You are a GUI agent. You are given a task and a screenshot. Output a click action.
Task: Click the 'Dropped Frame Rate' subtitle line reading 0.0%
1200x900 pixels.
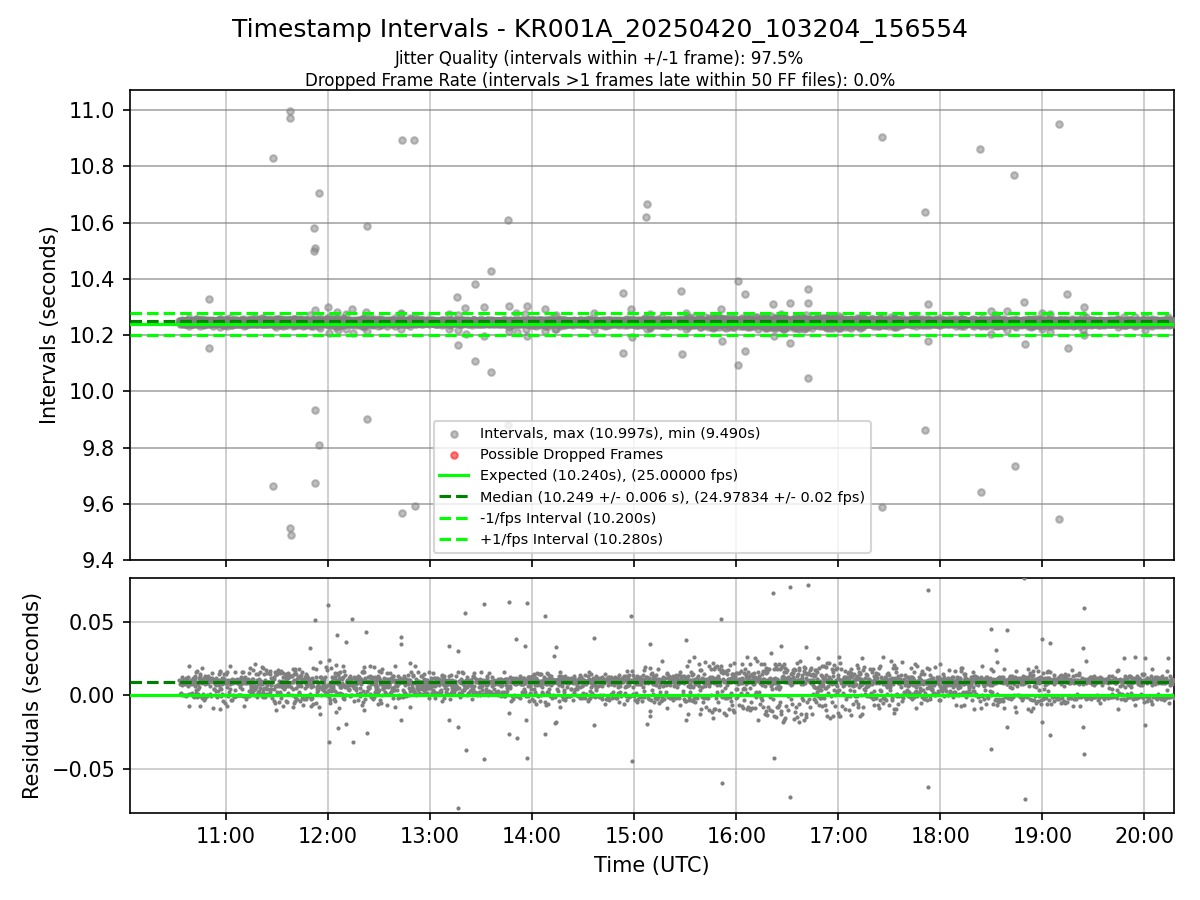599,80
